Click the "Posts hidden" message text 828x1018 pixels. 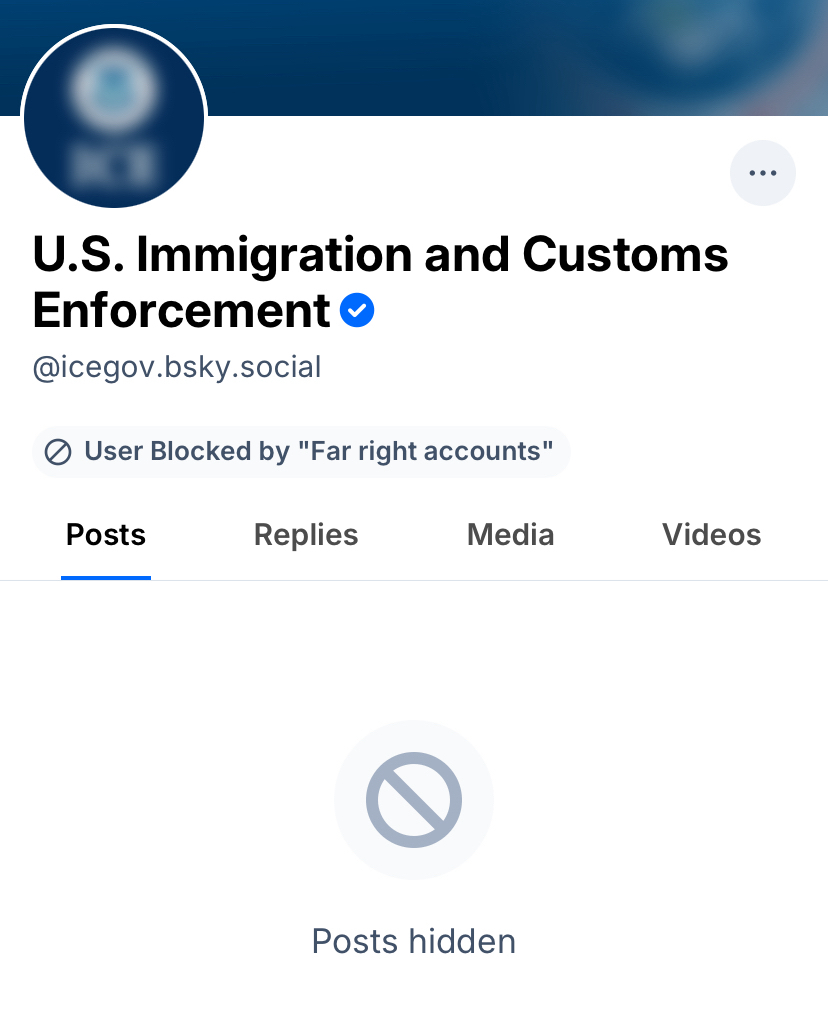(413, 941)
